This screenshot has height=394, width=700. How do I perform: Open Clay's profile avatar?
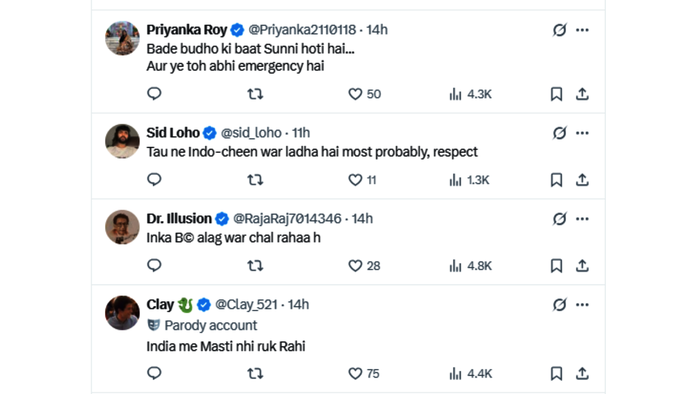pos(122,313)
